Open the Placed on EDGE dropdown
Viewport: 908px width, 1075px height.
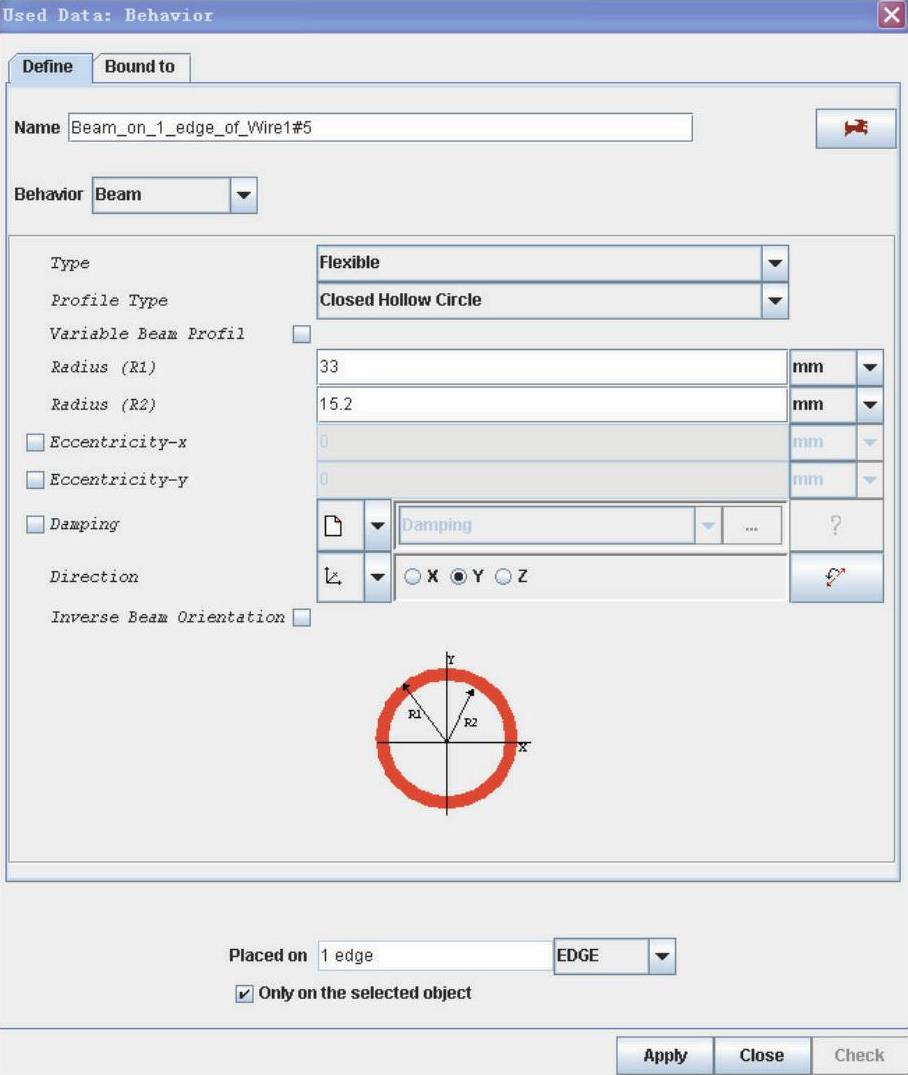661,956
